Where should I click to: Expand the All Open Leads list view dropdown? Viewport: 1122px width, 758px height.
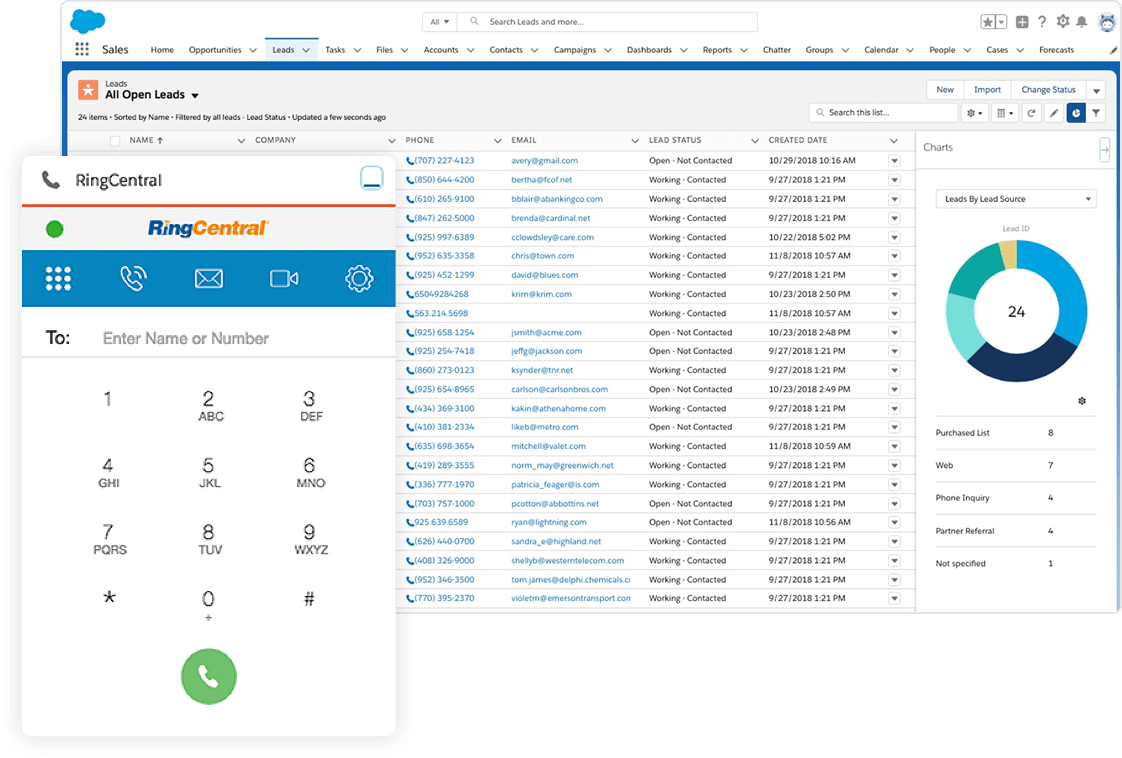[x=195, y=96]
